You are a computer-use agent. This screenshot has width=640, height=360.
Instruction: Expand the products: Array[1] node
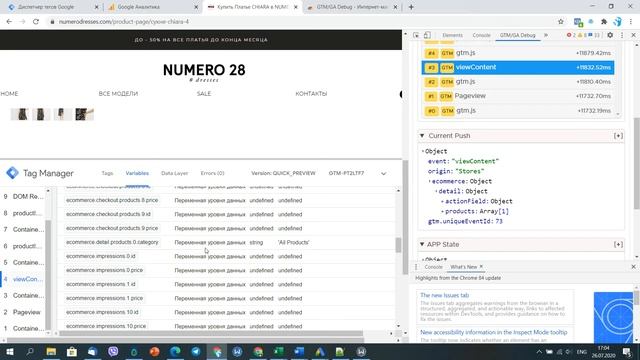point(476,211)
